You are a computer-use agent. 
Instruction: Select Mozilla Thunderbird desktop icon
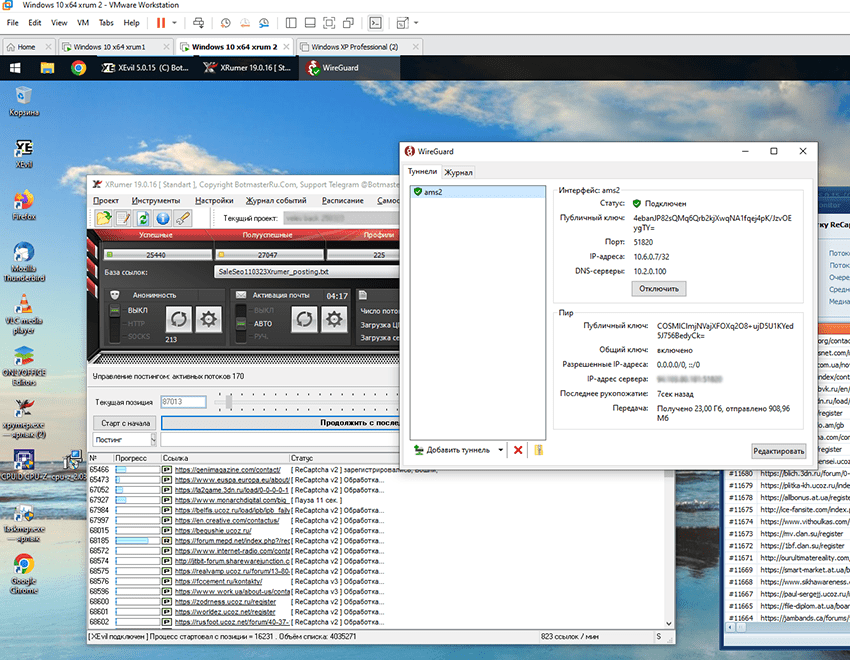click(x=24, y=262)
